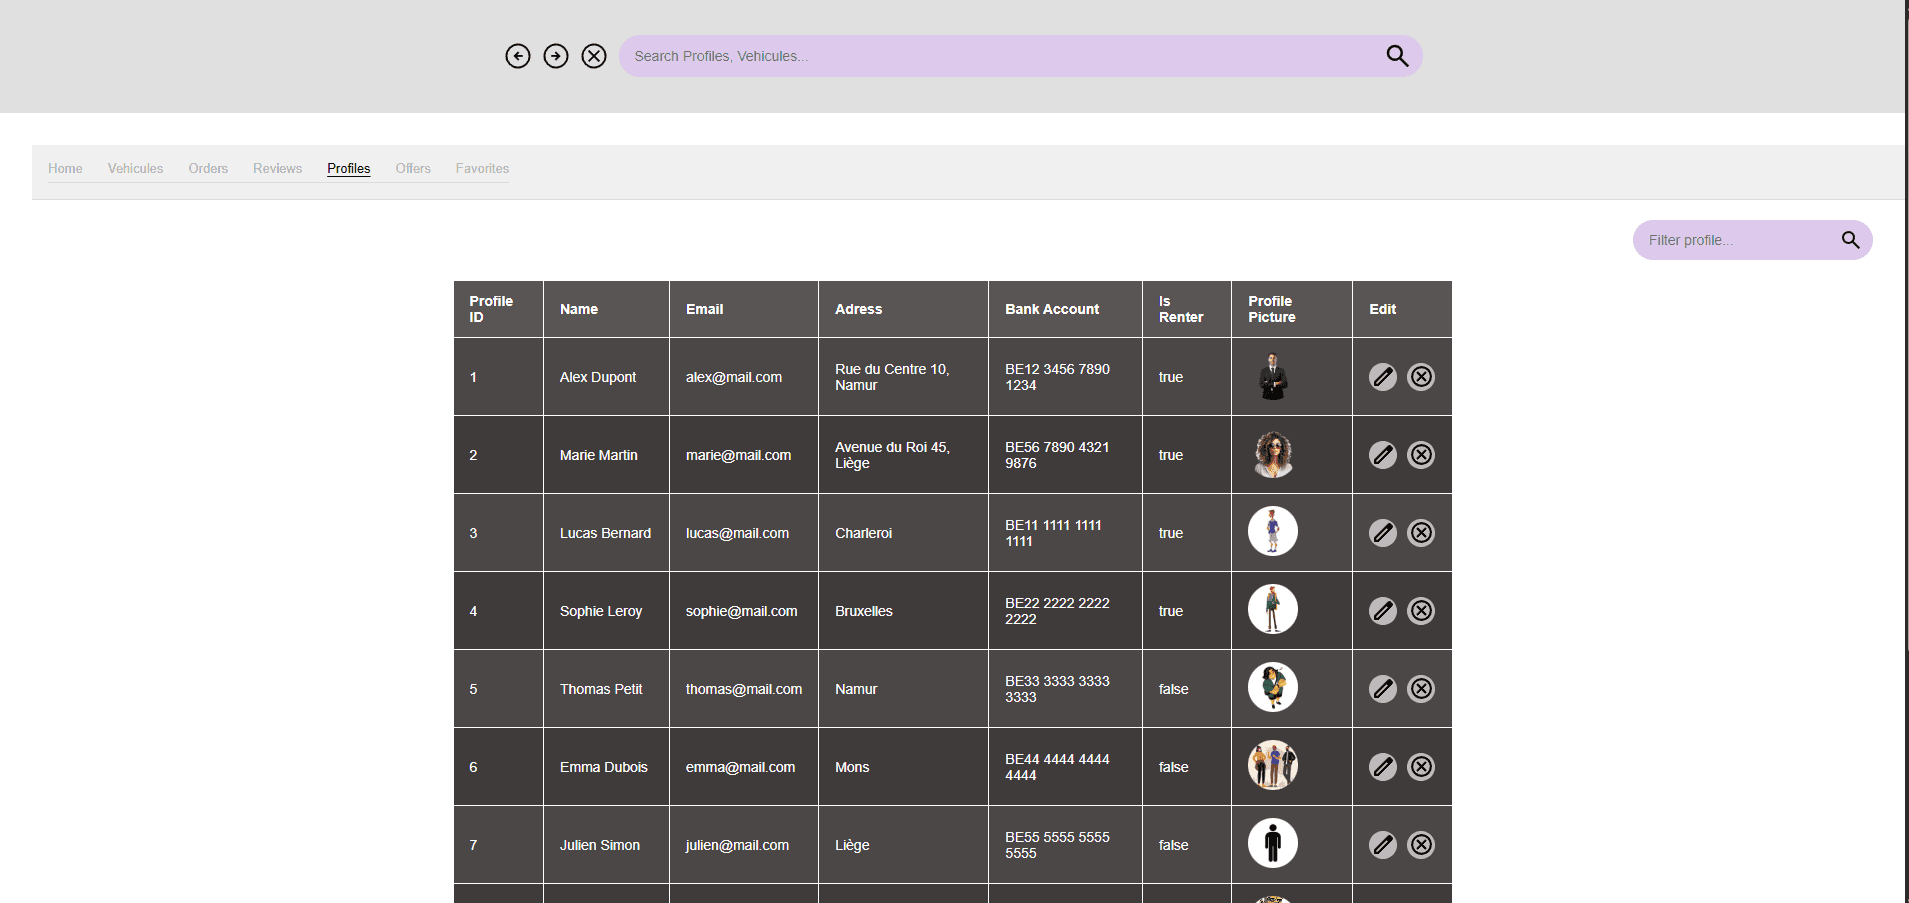Edit Julien Simon's profile with the pencil icon
Image resolution: width=1909 pixels, height=903 pixels.
tap(1383, 845)
